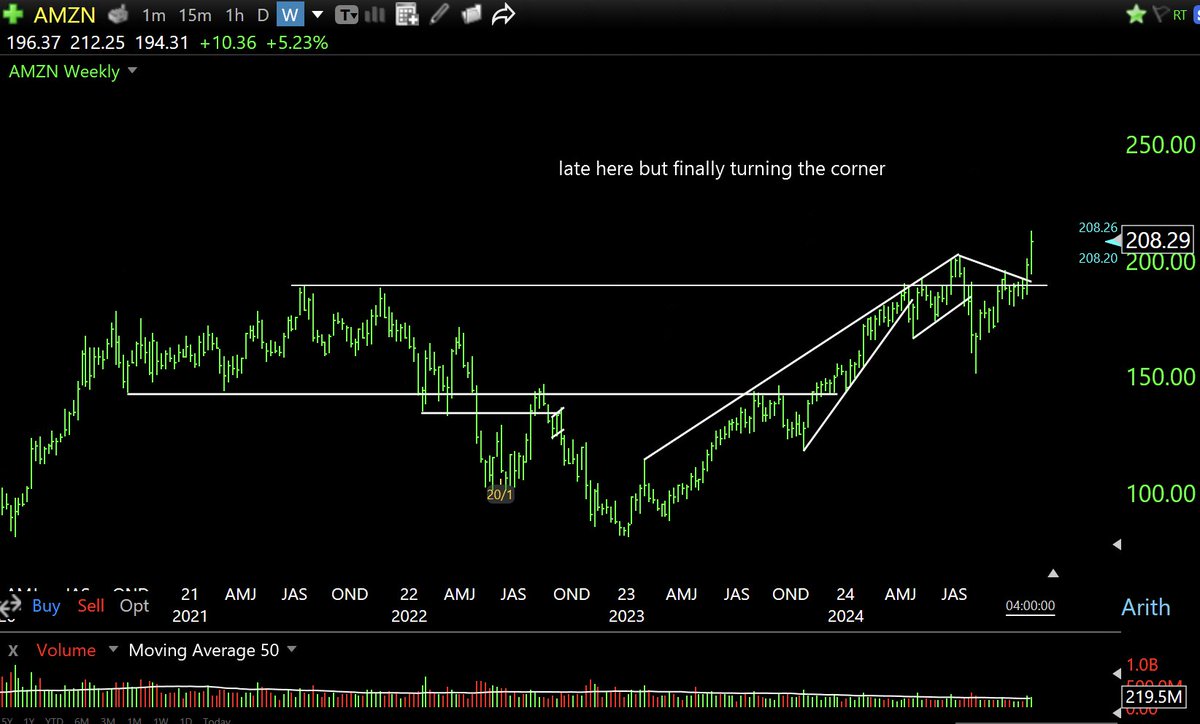The image size is (1200, 724).
Task: Click the 2022 year label on time axis
Action: [409, 616]
